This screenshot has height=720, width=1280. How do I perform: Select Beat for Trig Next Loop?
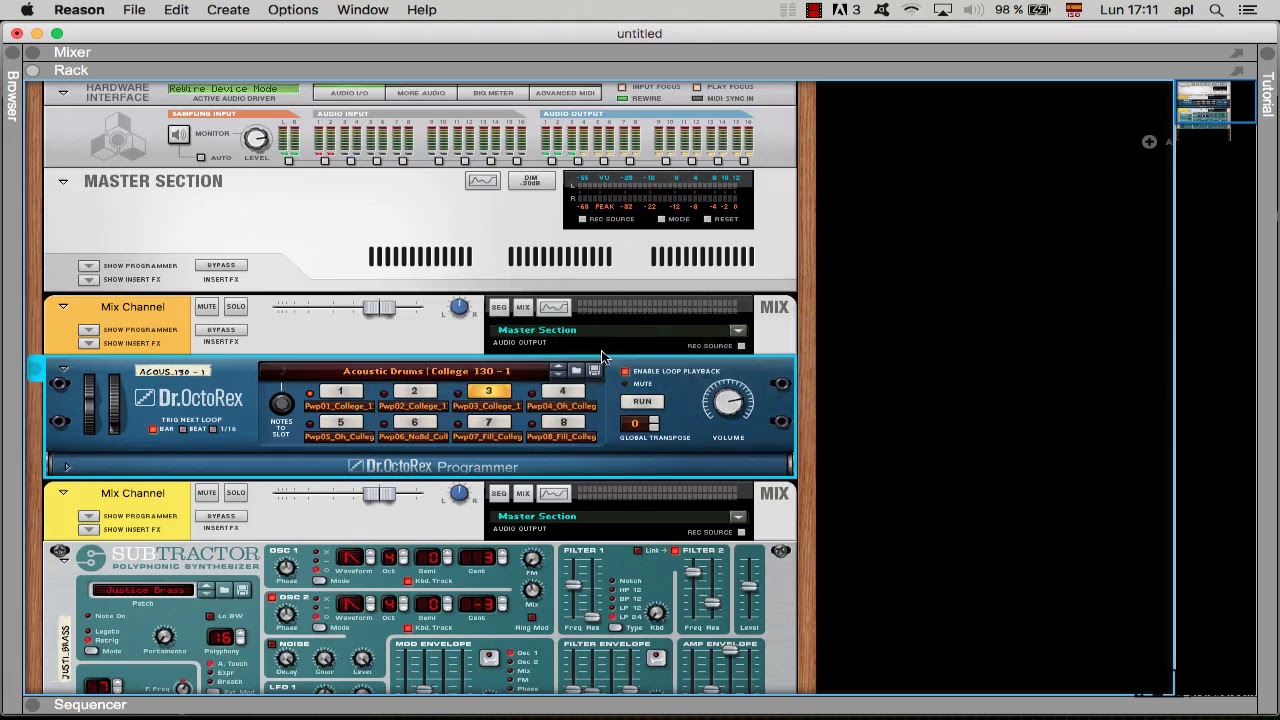183,429
